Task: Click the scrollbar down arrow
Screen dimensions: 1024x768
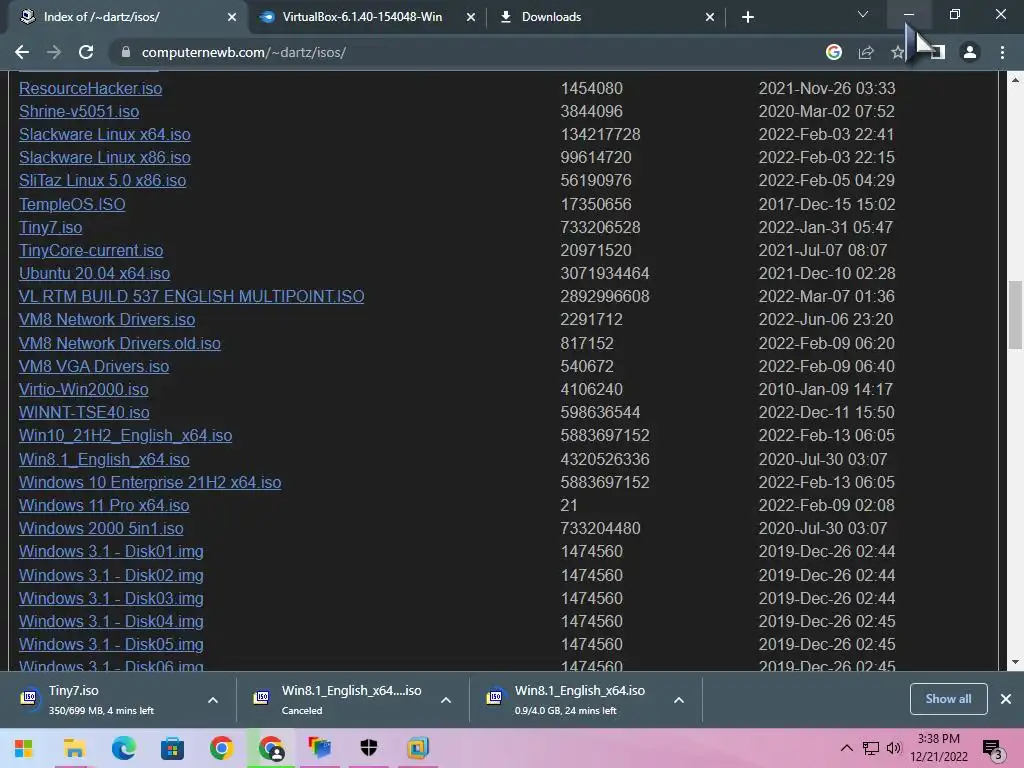Action: coord(1015,662)
